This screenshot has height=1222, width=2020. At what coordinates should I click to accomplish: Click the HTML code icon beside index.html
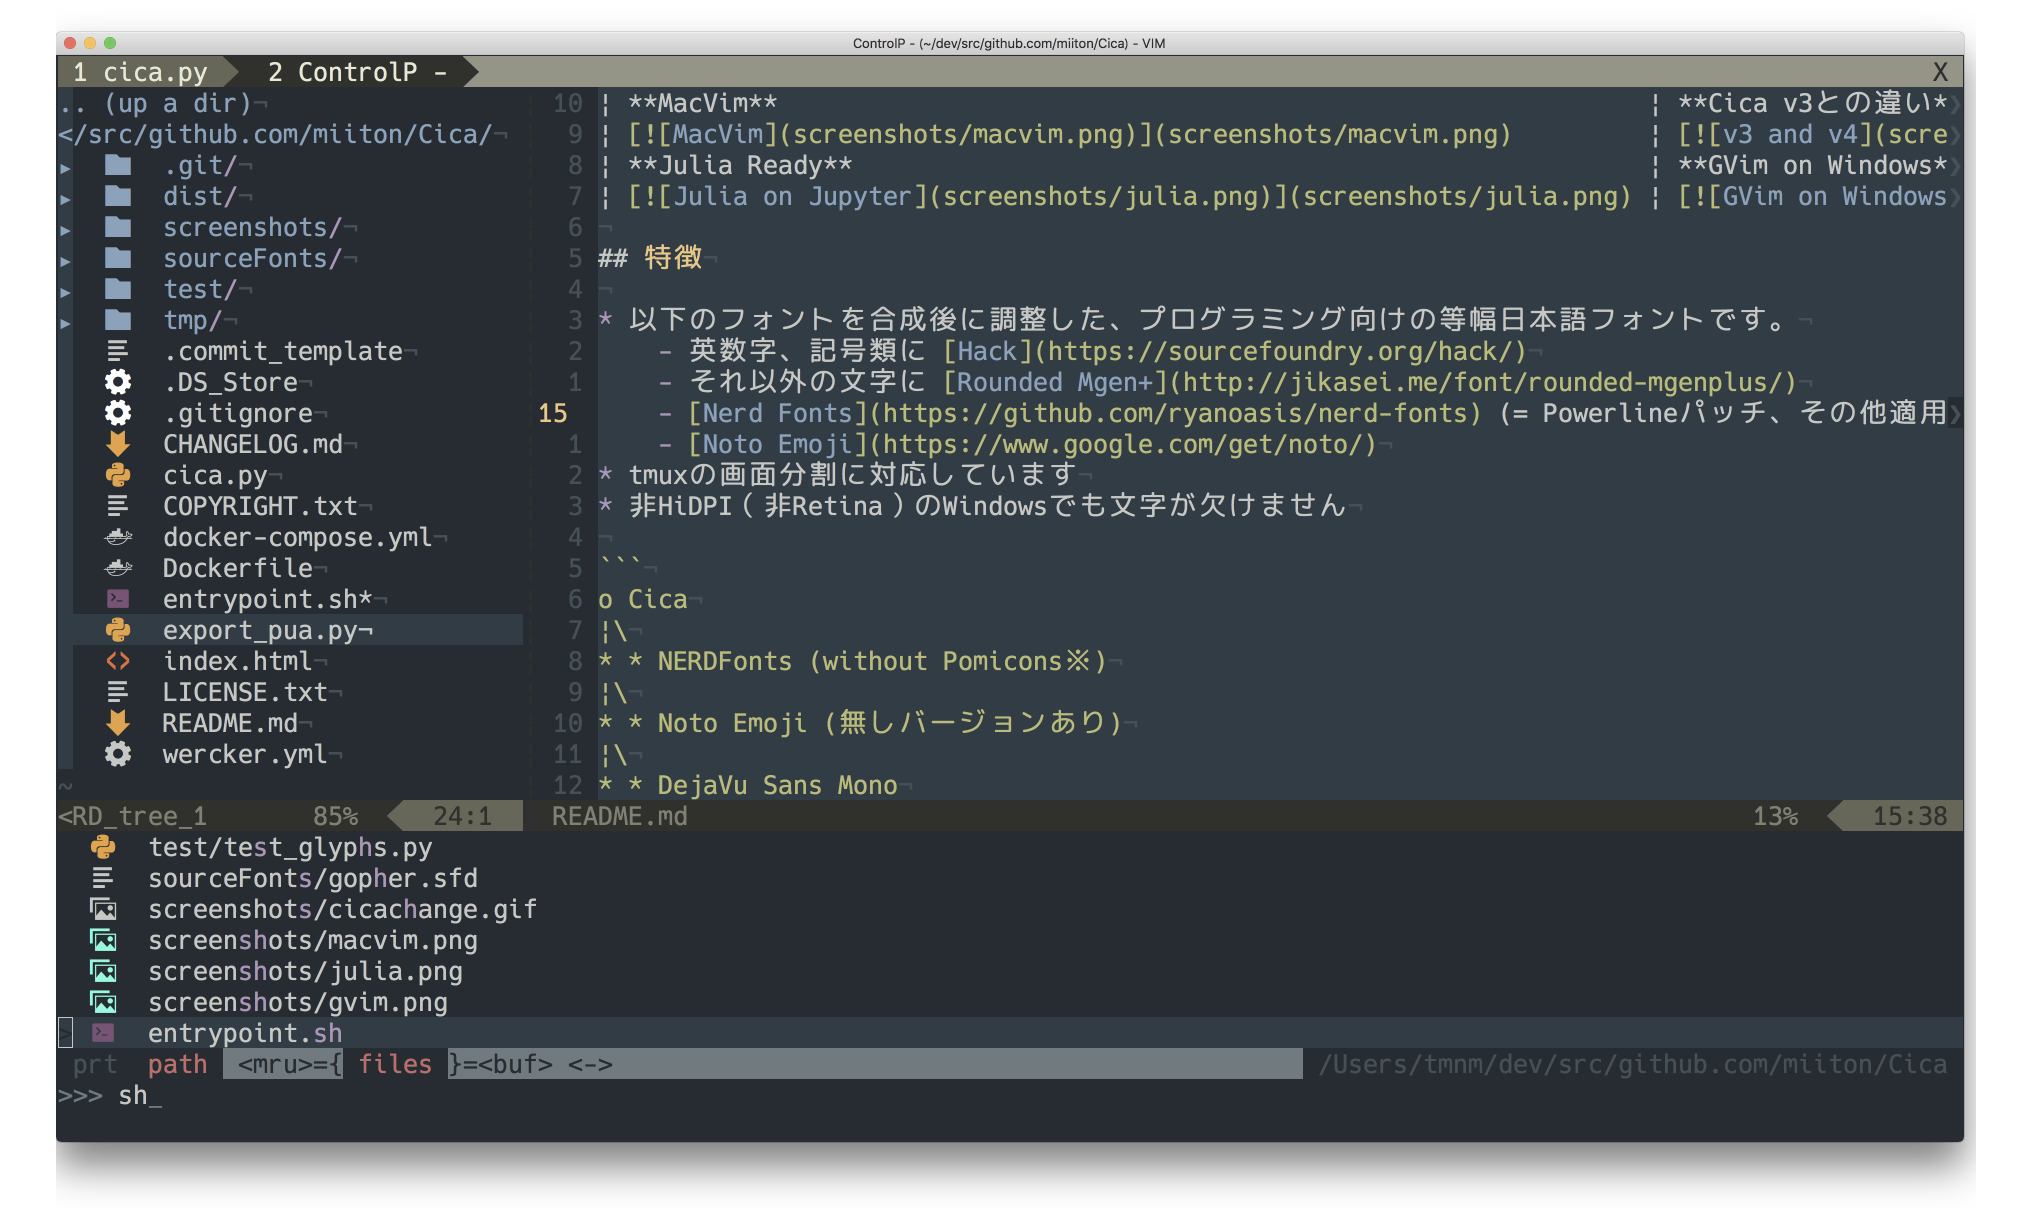point(118,661)
